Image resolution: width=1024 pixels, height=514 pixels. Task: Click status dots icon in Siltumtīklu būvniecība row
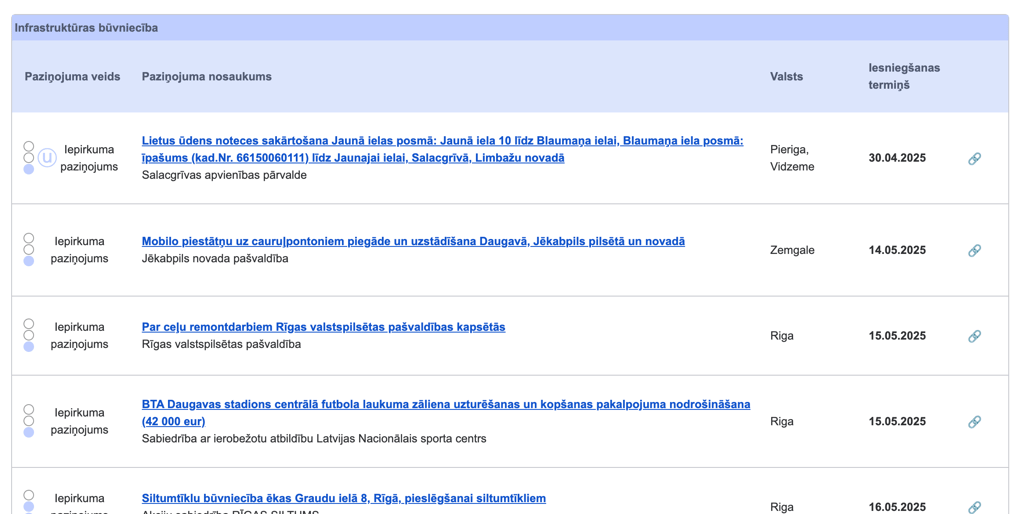[x=29, y=502]
